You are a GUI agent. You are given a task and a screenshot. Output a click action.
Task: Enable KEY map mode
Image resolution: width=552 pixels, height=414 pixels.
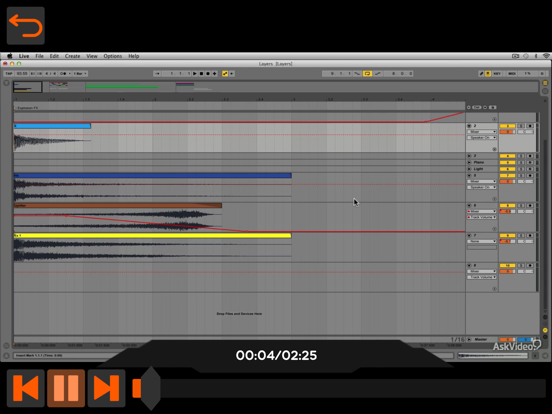pyautogui.click(x=497, y=74)
